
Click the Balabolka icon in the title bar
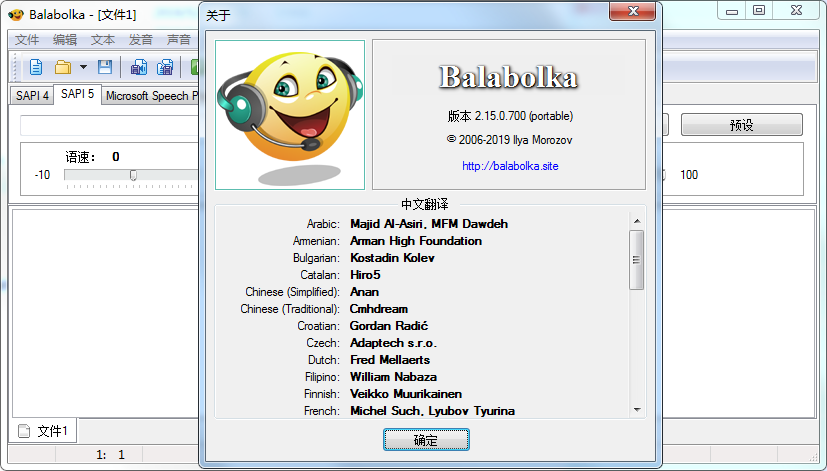(16, 14)
